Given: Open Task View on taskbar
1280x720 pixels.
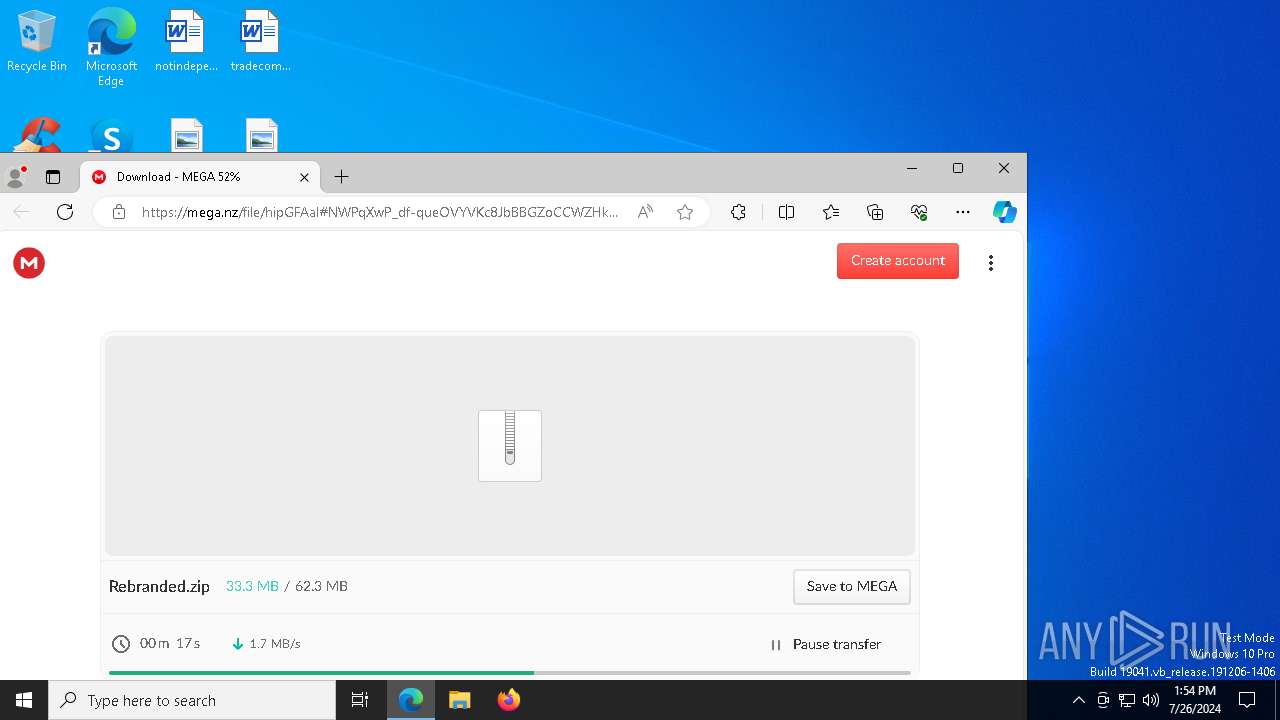Looking at the screenshot, I should 360,700.
